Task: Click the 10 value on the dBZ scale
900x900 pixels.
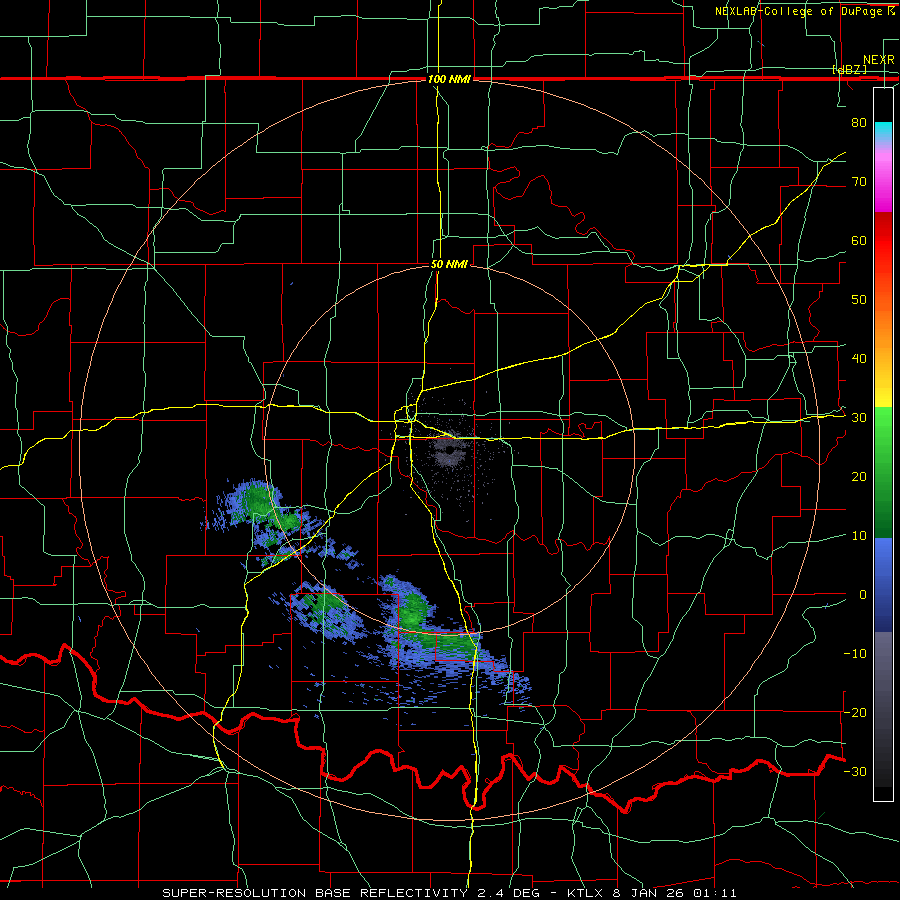Action: [x=859, y=536]
